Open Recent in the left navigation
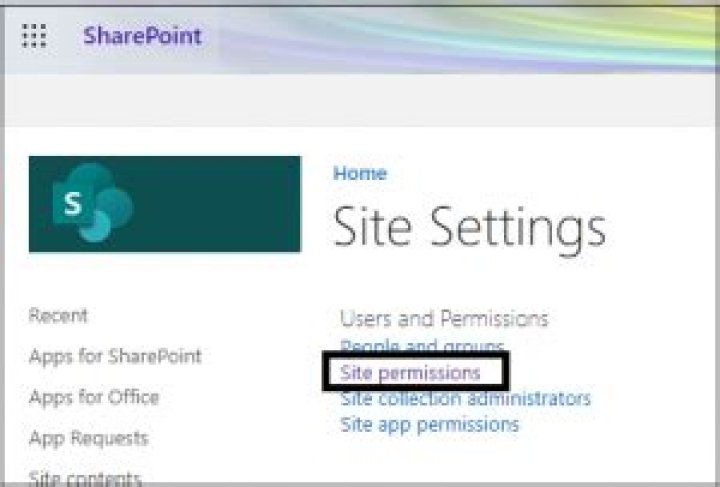720x487 pixels. [58, 316]
